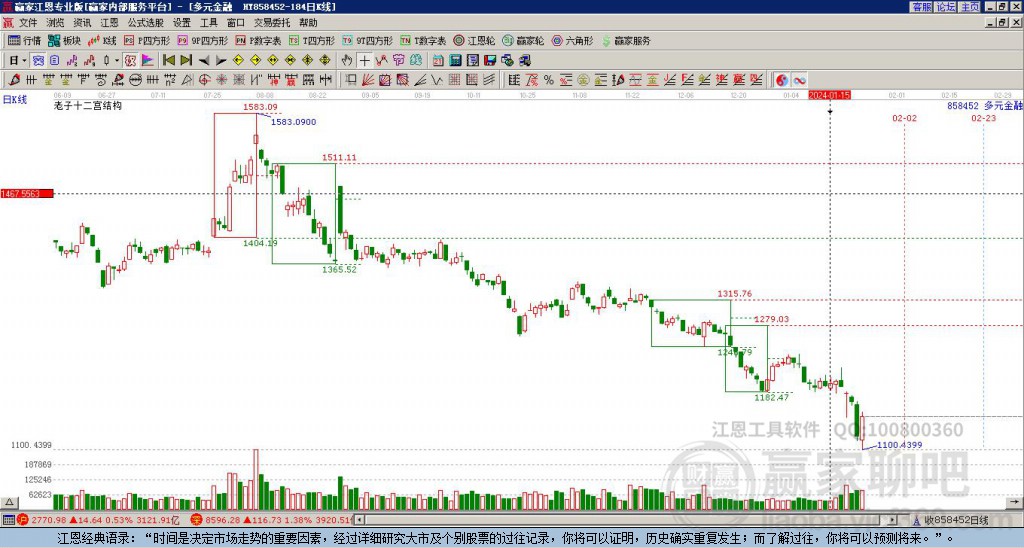Screen dimensions: 1024x548
Task: Click the 1100.4399 low price annotation
Action: click(899, 445)
